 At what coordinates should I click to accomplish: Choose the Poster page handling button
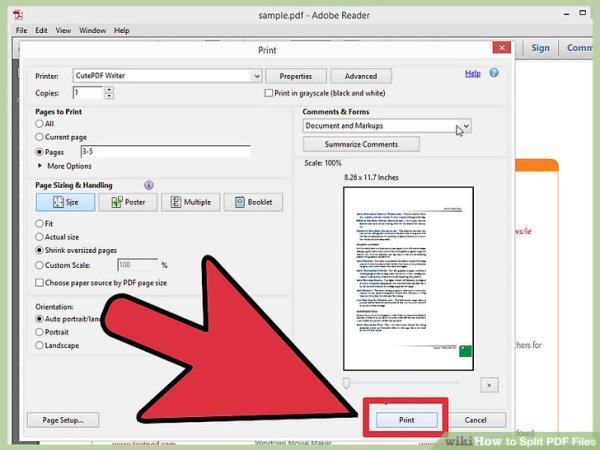[x=128, y=202]
